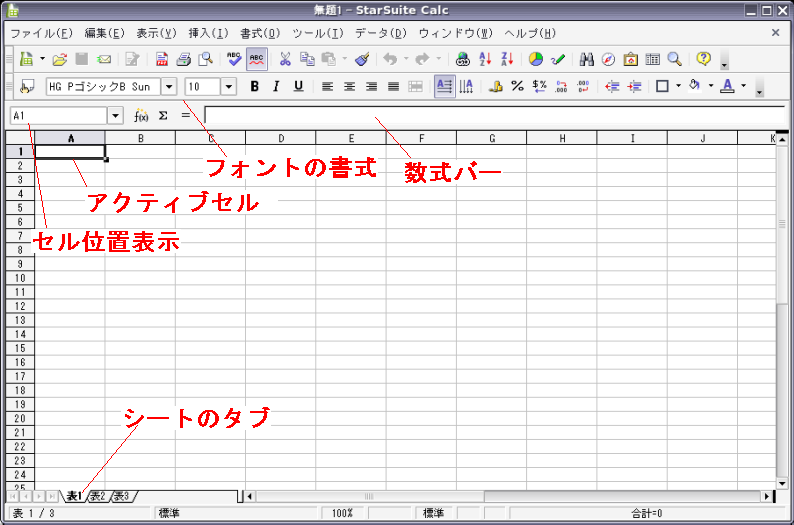This screenshot has height=525, width=794.
Task: Click the Cut scissors icon
Action: pyautogui.click(x=285, y=59)
